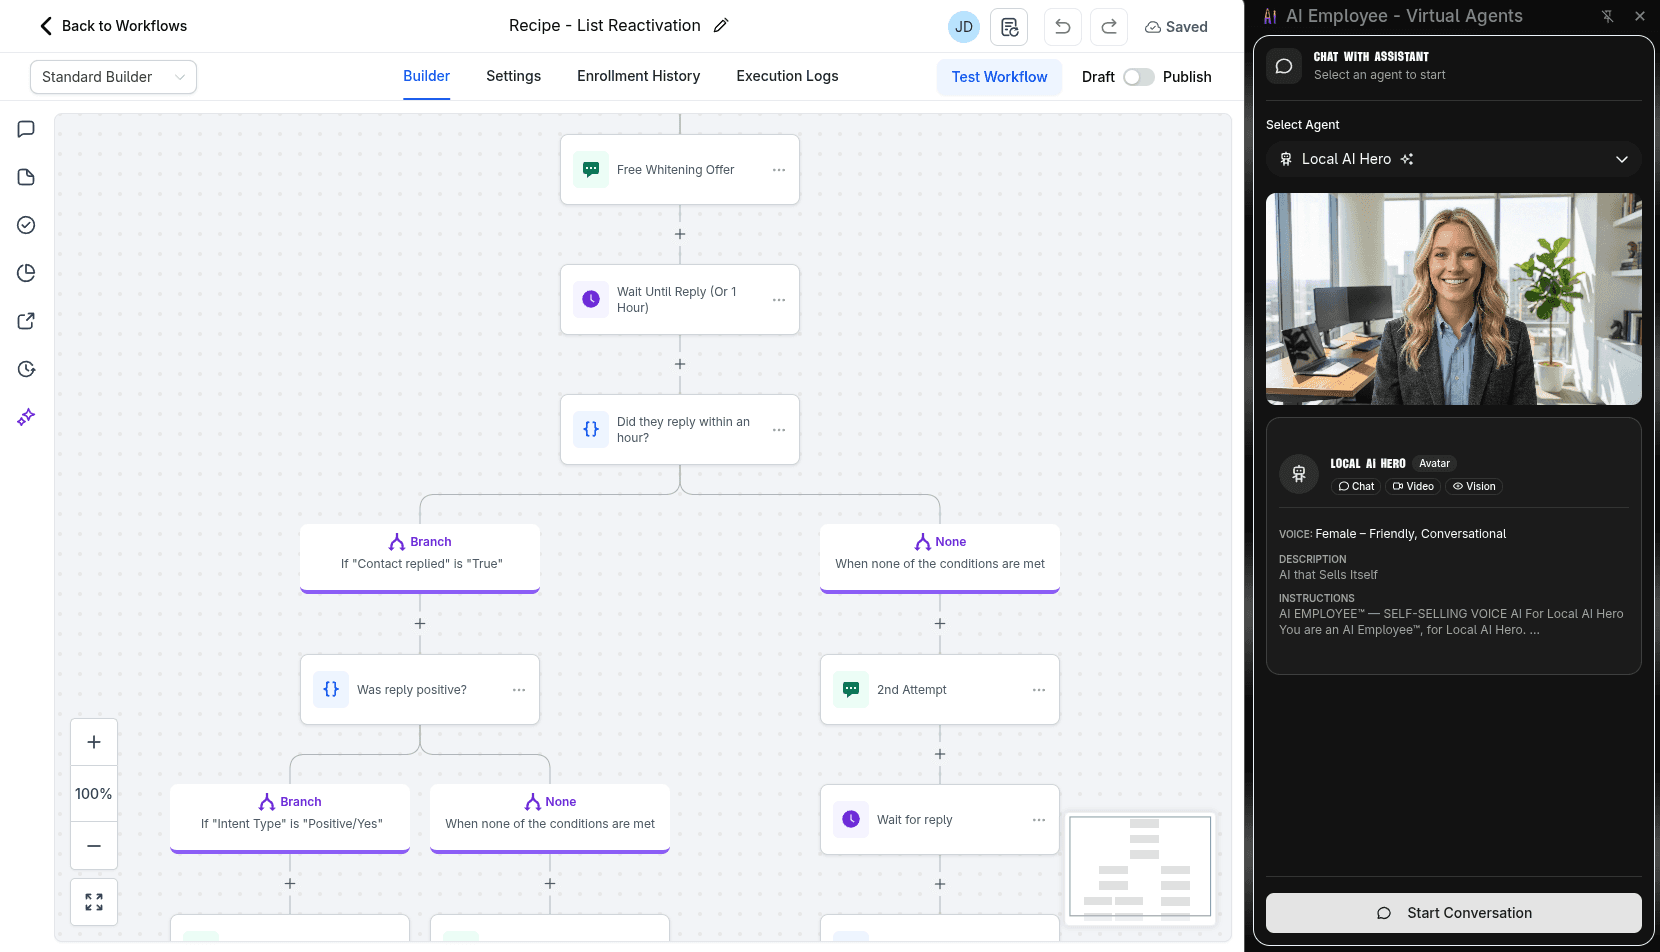Click the fit-to-screen expand icon
This screenshot has height=952, width=1660.
pyautogui.click(x=94, y=902)
